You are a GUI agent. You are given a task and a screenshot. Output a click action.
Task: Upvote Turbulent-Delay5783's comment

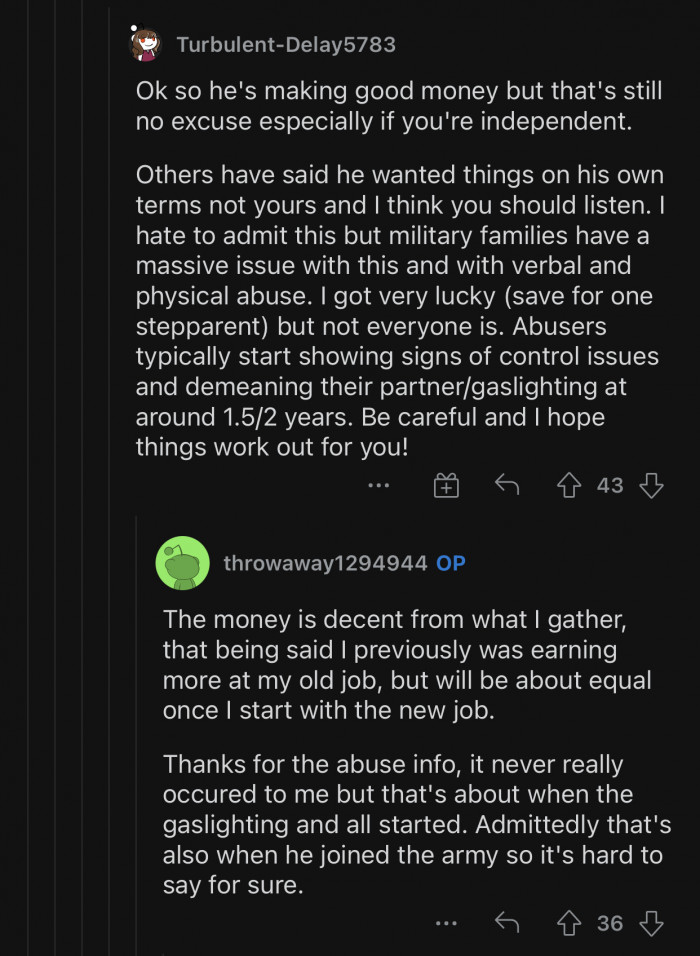569,486
